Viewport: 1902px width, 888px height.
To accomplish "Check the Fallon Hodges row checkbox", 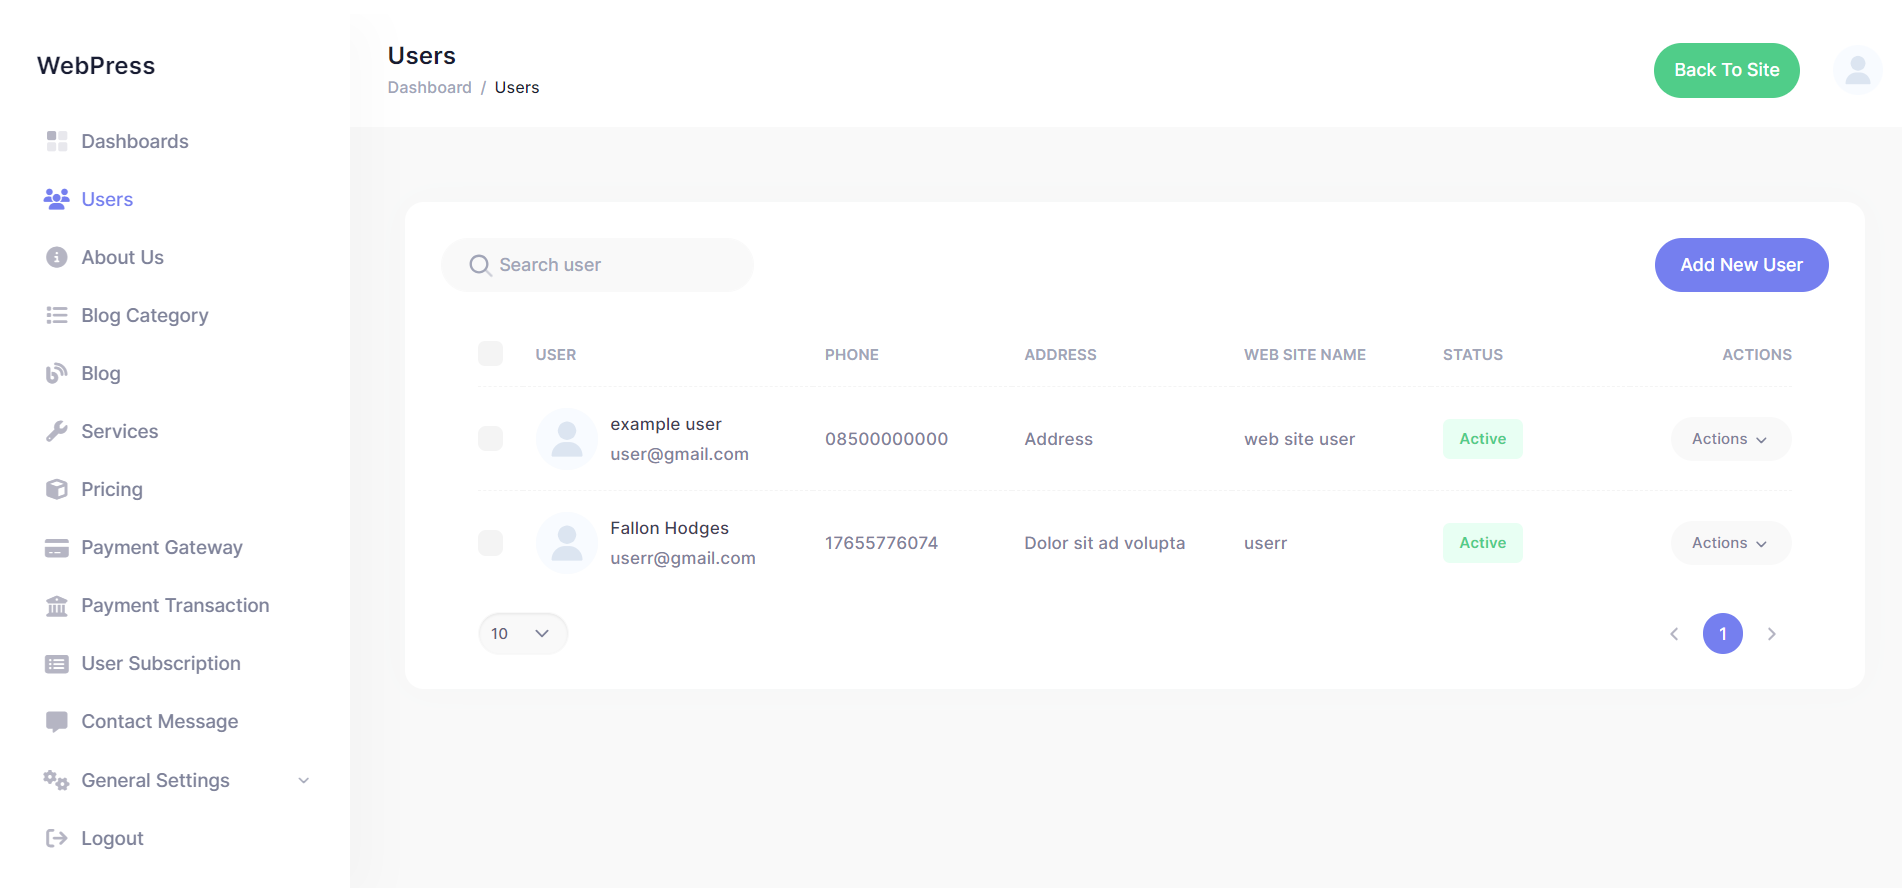I will pyautogui.click(x=490, y=543).
